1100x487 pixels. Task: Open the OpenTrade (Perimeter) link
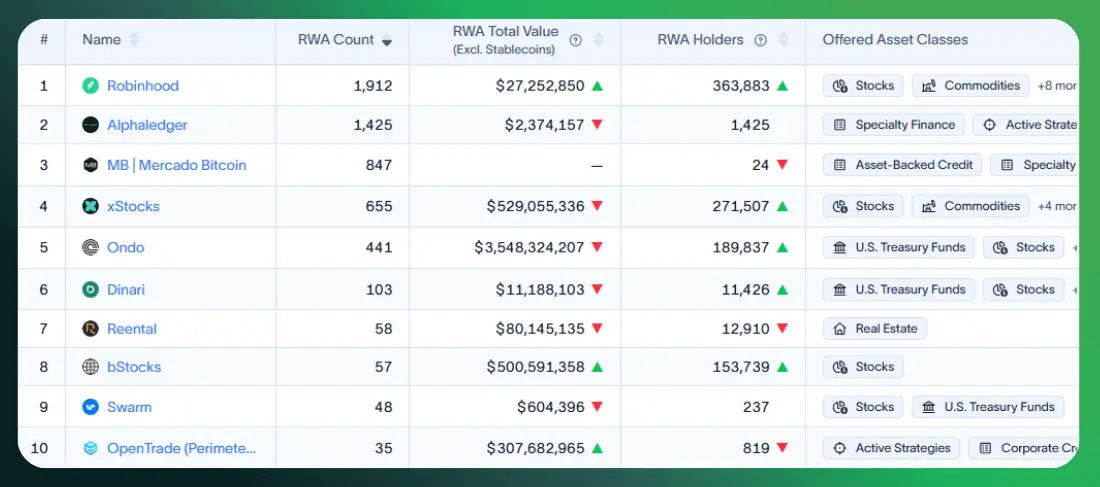pos(182,448)
